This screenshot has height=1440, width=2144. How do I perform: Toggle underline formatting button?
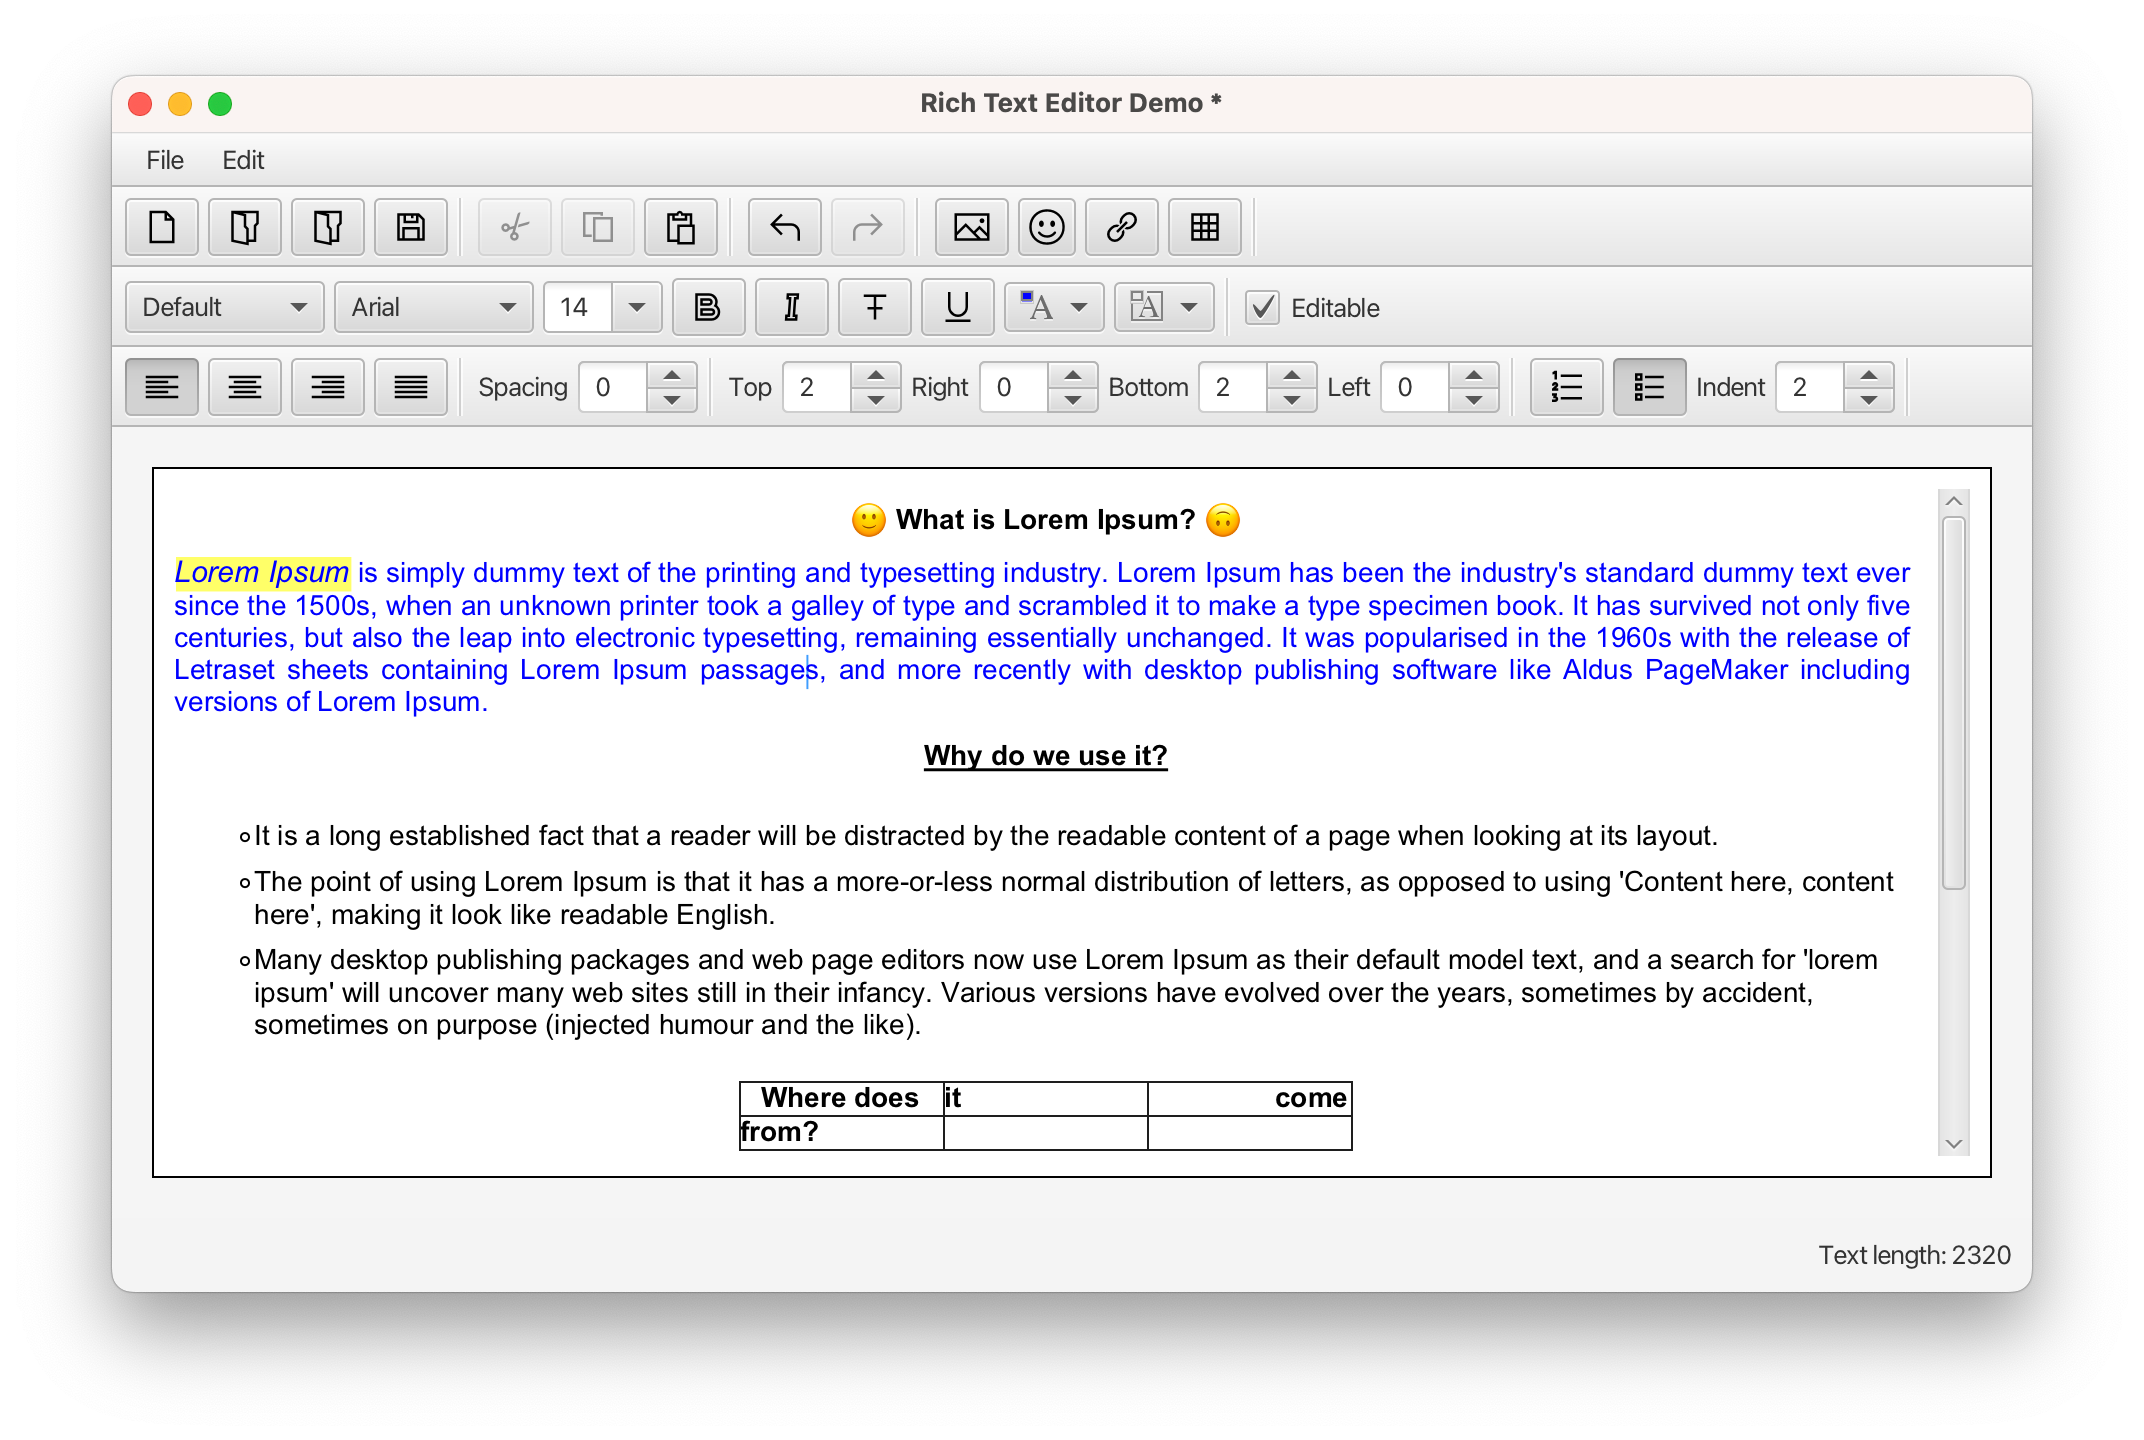click(957, 308)
